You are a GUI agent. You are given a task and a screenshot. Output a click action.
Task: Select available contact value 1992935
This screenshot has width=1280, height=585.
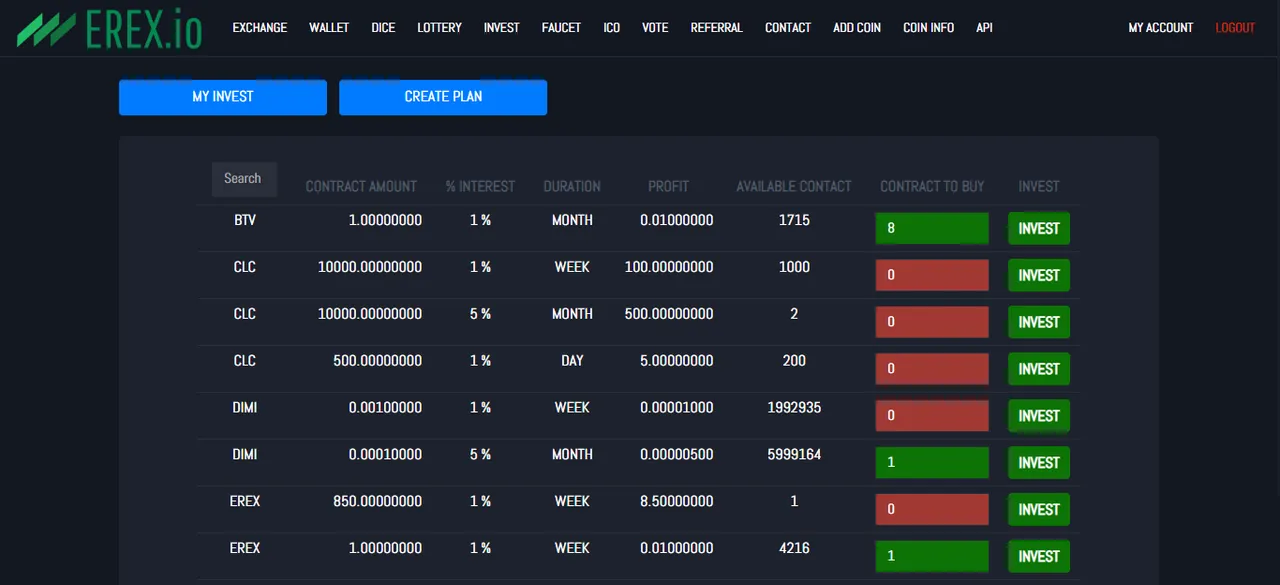pyautogui.click(x=794, y=408)
